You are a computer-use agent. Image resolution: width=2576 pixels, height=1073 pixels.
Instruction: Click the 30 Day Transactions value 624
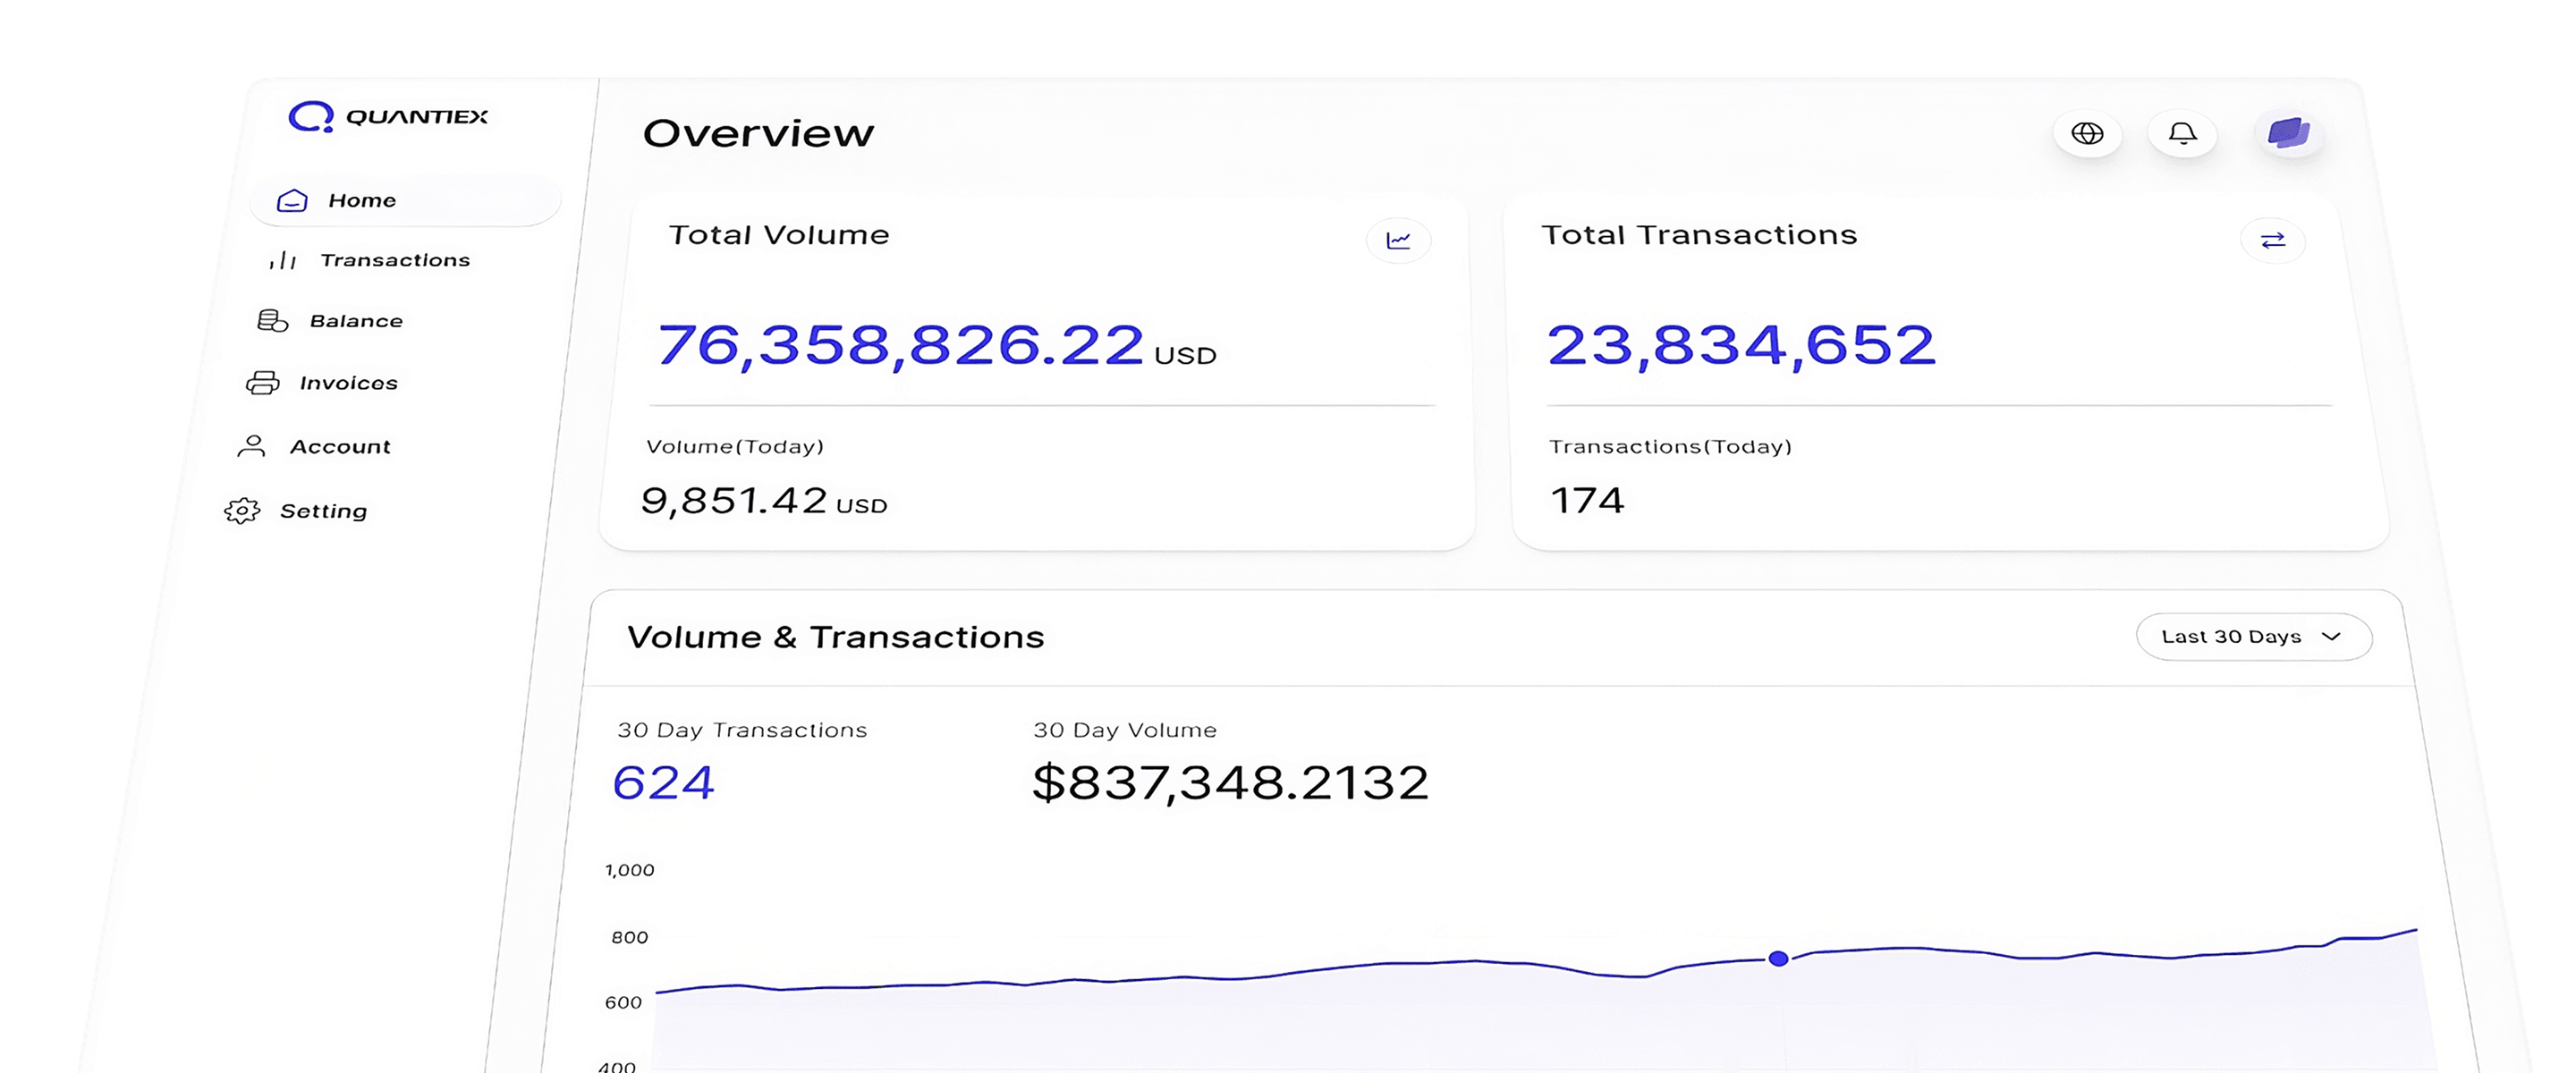click(663, 786)
